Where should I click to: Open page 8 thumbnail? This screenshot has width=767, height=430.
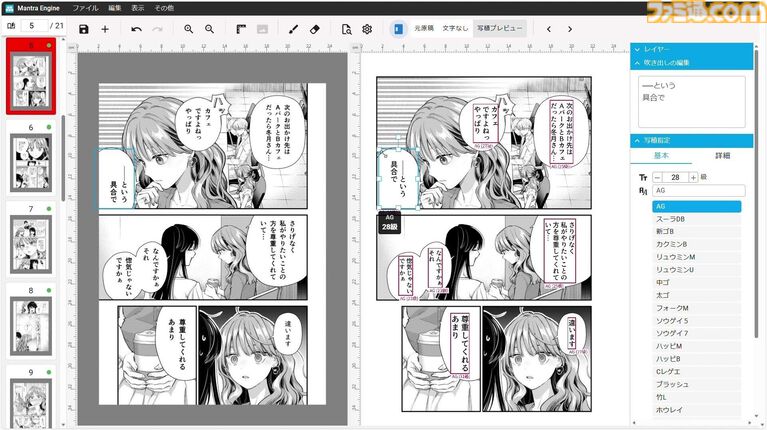click(31, 326)
